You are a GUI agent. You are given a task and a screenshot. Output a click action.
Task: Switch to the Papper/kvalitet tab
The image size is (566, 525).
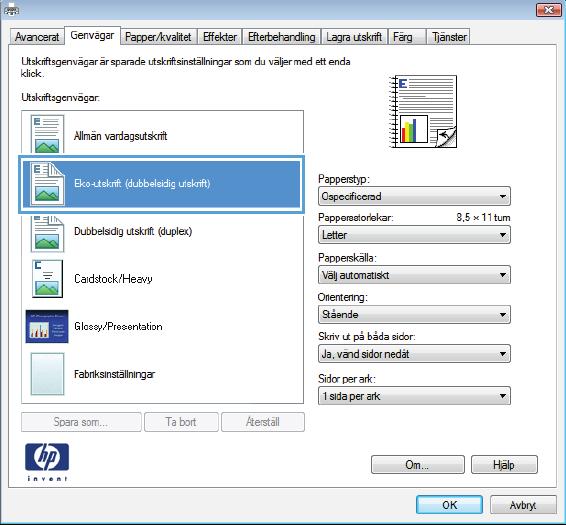(158, 37)
